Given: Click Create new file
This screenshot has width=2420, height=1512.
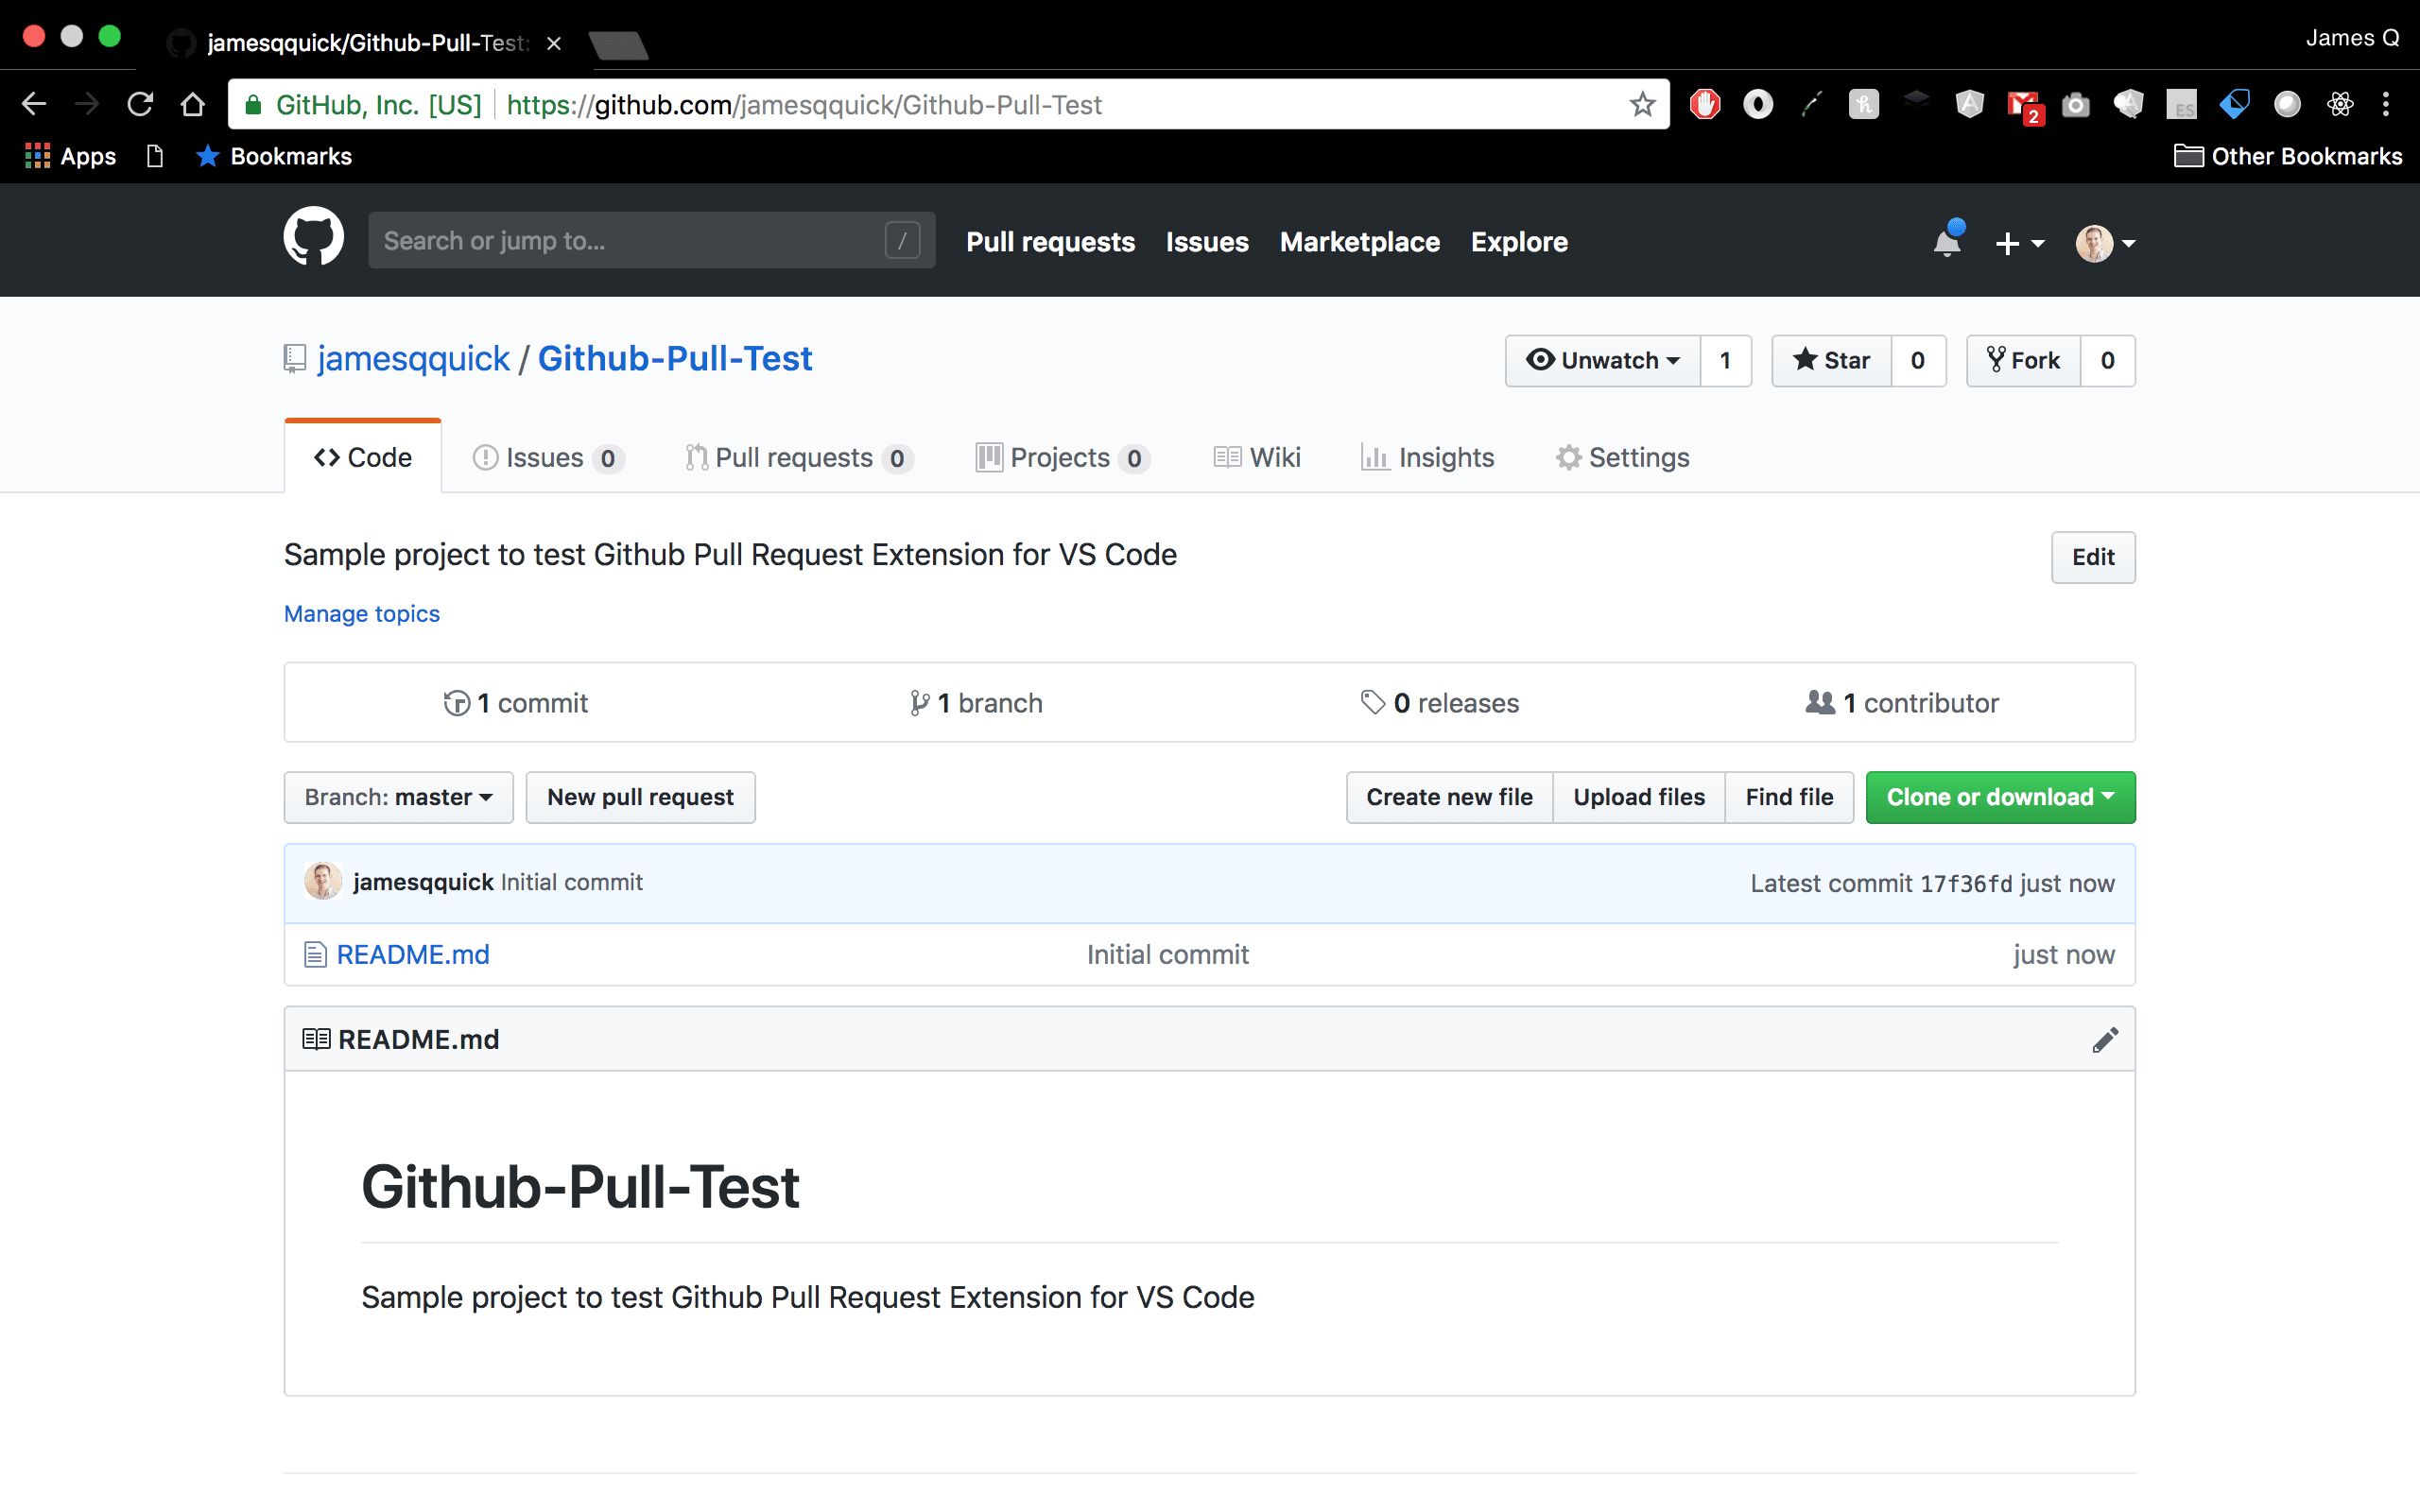Looking at the screenshot, I should tap(1449, 797).
